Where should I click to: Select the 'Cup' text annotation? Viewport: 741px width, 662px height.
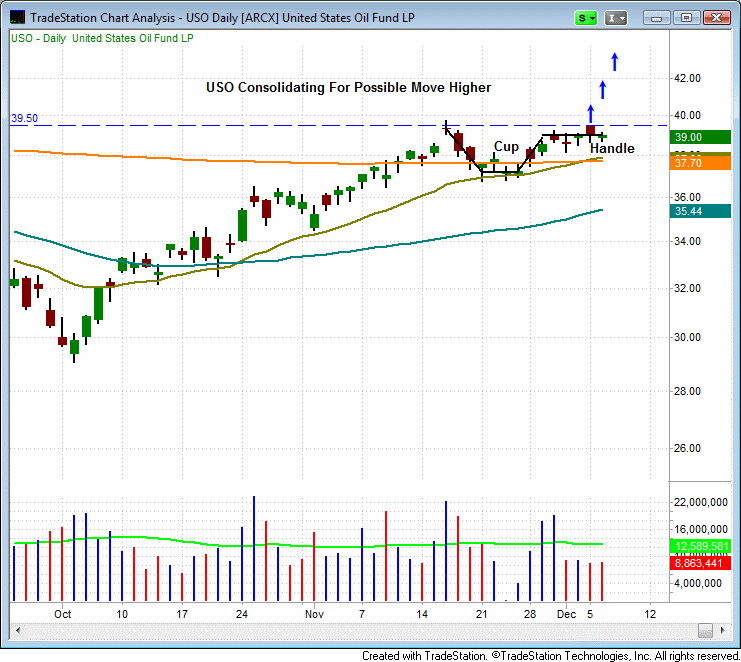(506, 147)
